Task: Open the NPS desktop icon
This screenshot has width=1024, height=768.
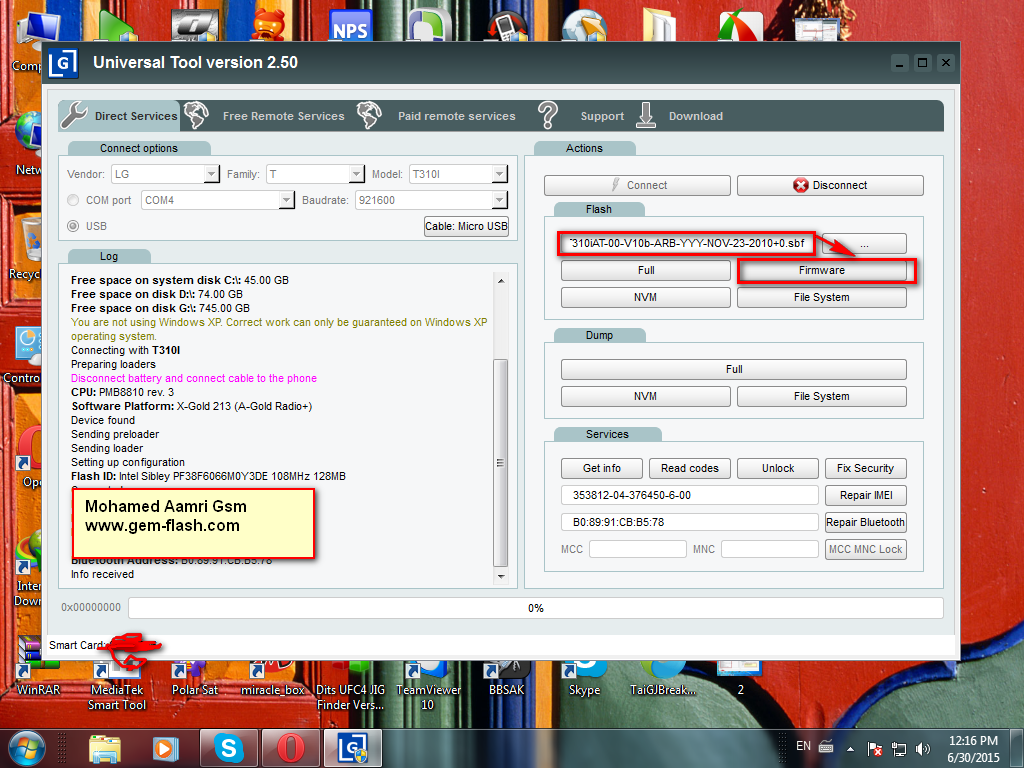Action: pyautogui.click(x=349, y=26)
